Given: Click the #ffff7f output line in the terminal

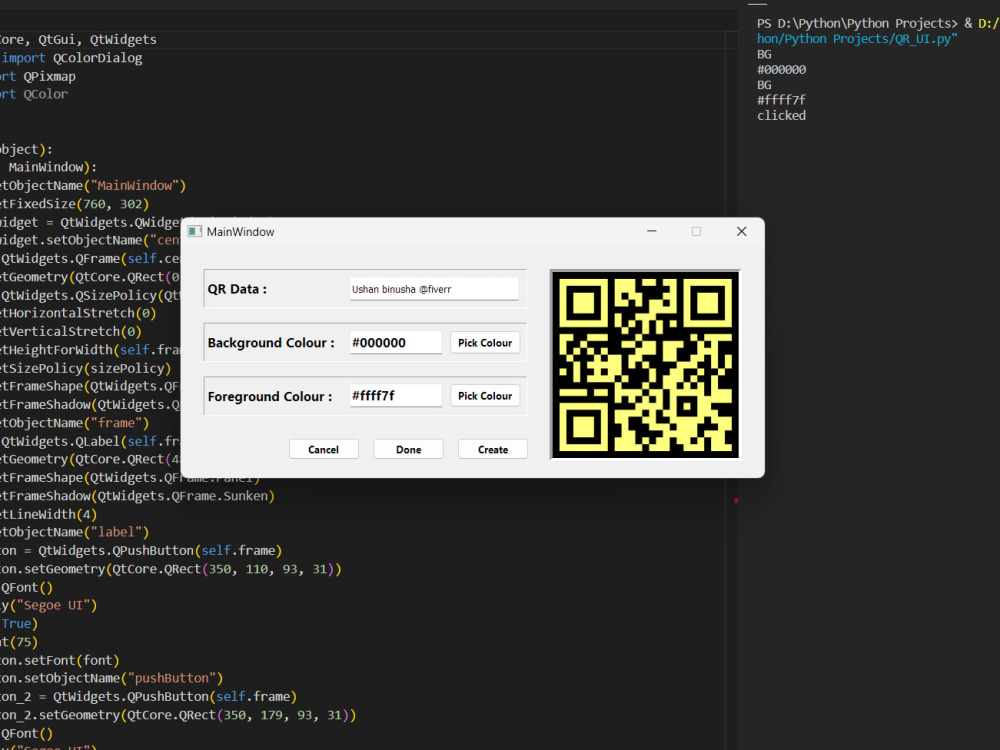Looking at the screenshot, I should click(778, 100).
